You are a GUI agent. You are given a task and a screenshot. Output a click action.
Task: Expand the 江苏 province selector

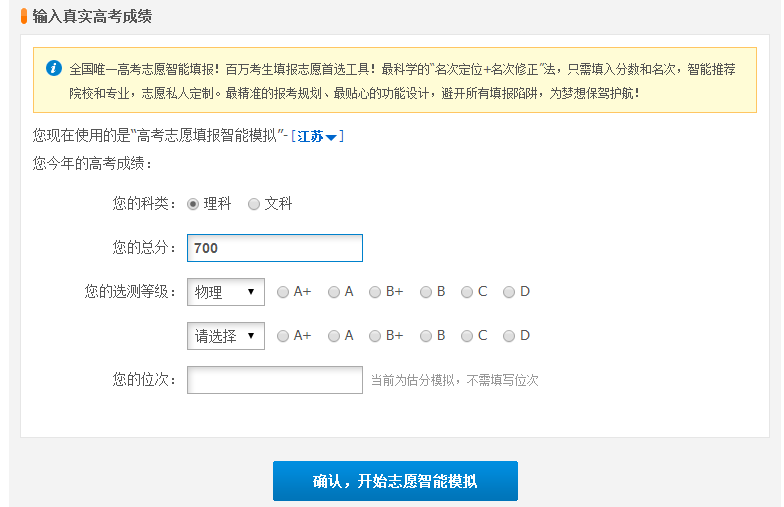(317, 136)
